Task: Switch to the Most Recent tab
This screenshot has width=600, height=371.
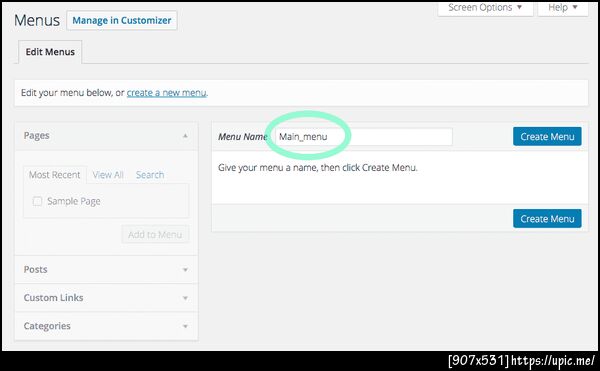Action: (x=55, y=175)
